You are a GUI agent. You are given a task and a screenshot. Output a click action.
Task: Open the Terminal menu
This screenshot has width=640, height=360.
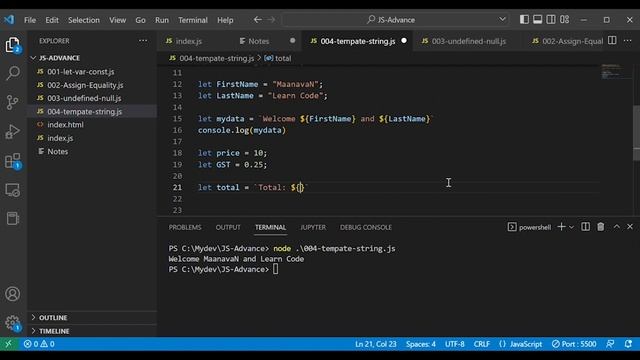pyautogui.click(x=193, y=20)
